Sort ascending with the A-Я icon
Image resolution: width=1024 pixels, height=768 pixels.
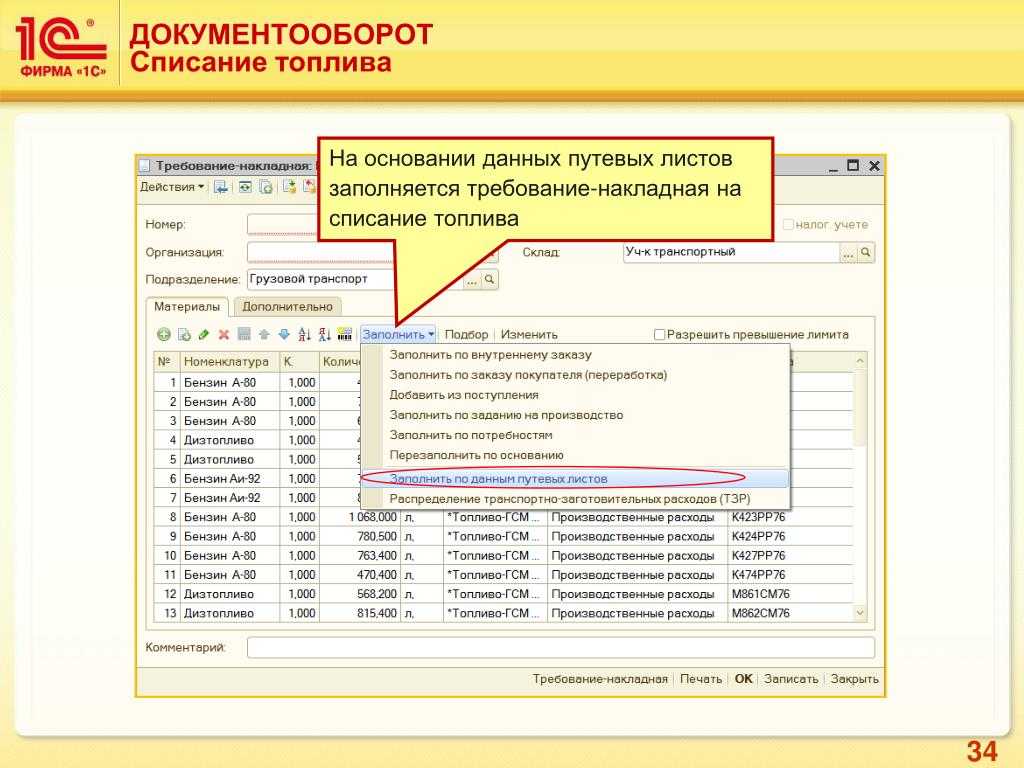tap(304, 334)
